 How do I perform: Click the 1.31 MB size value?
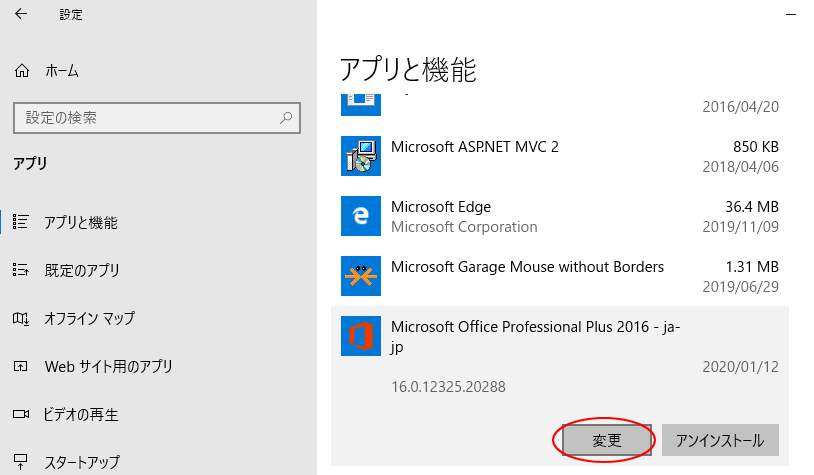click(x=752, y=267)
